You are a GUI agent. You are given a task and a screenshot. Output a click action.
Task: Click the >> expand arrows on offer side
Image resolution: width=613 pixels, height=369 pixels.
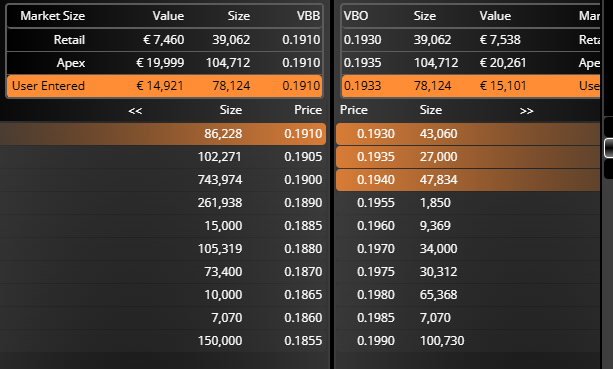click(x=527, y=111)
